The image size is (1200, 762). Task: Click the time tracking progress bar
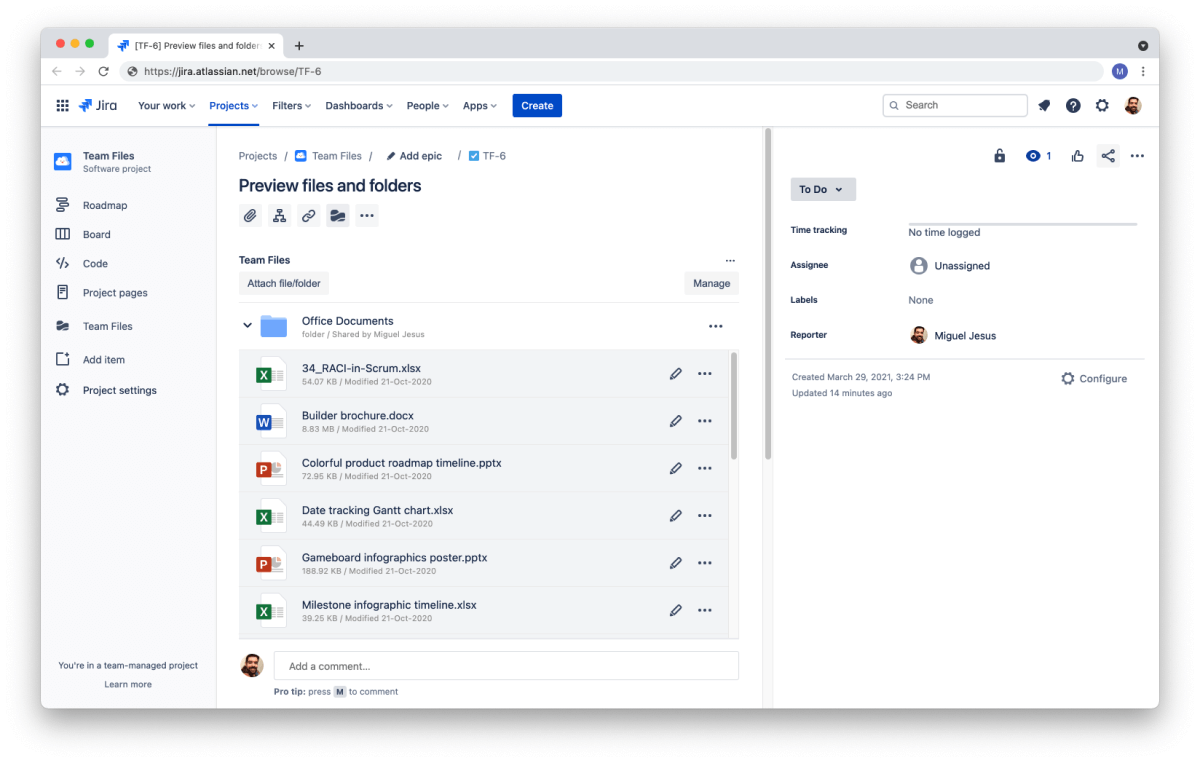click(x=1022, y=224)
